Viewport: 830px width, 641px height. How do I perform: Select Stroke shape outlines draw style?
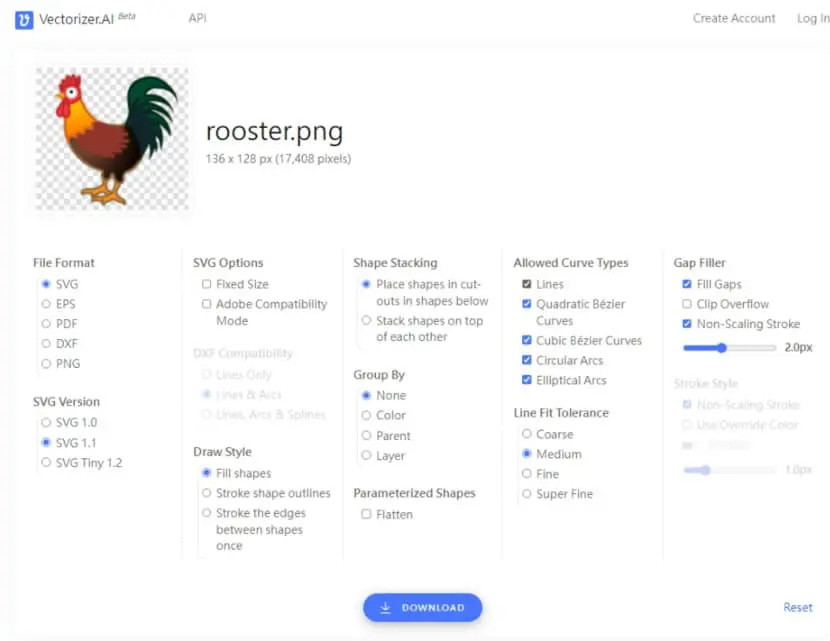point(206,493)
